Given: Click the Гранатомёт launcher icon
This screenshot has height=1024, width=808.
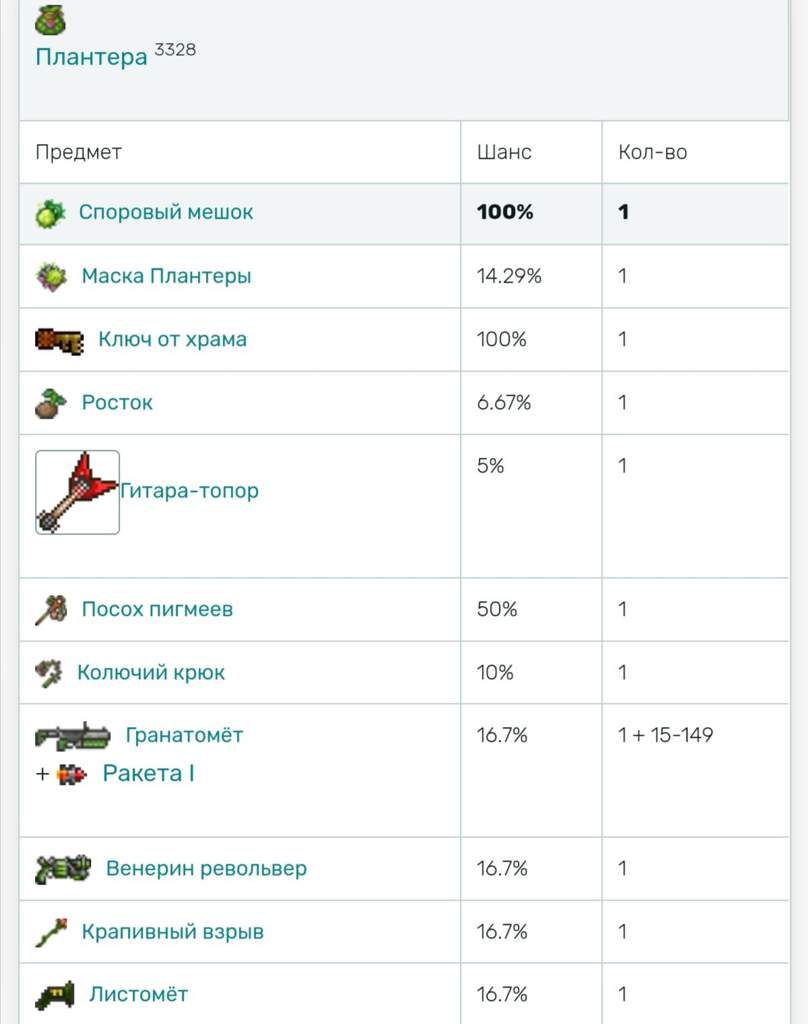Looking at the screenshot, I should (x=73, y=736).
